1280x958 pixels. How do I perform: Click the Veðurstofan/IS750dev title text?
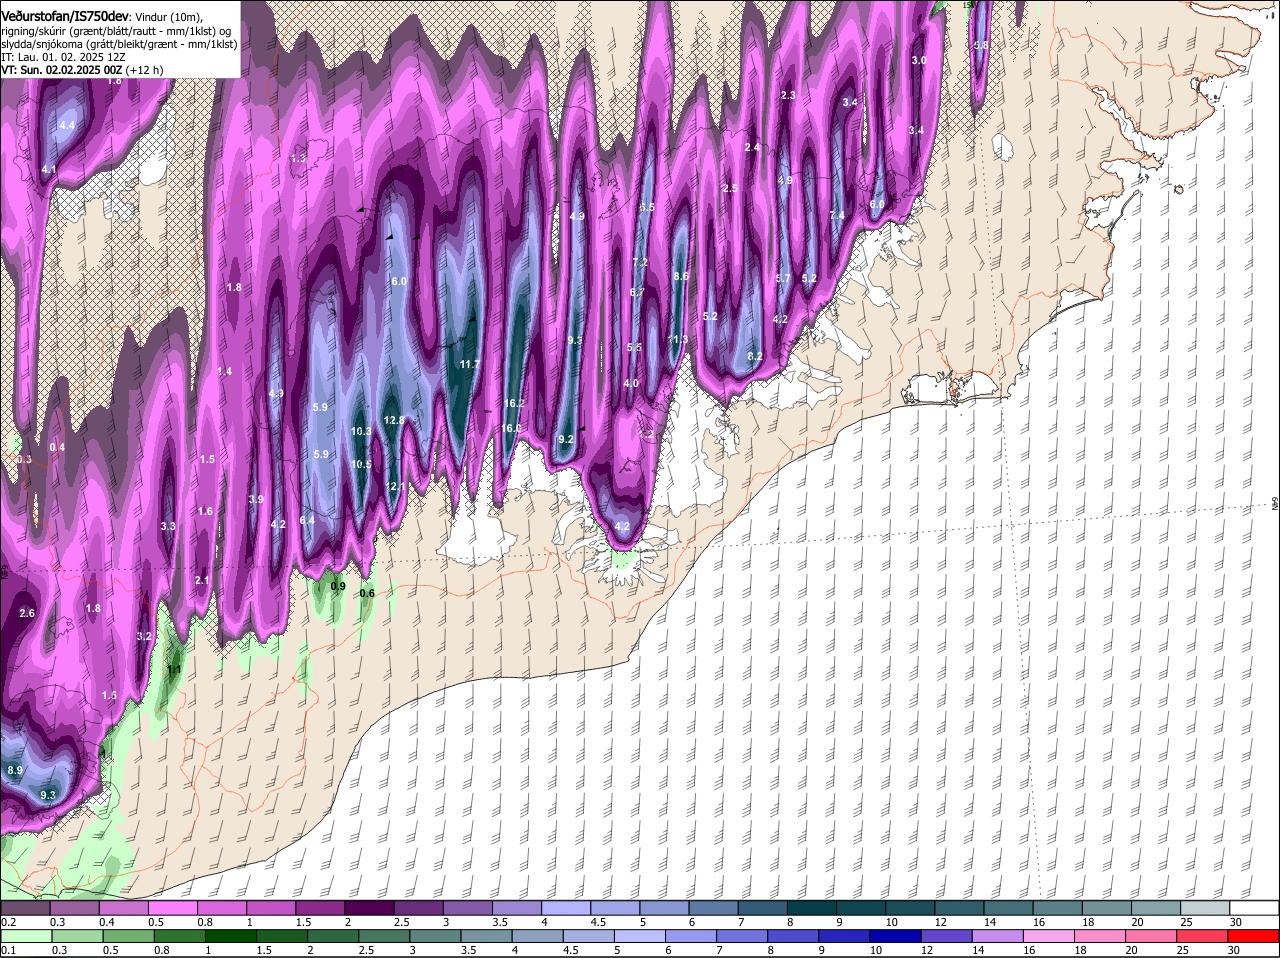pos(64,16)
